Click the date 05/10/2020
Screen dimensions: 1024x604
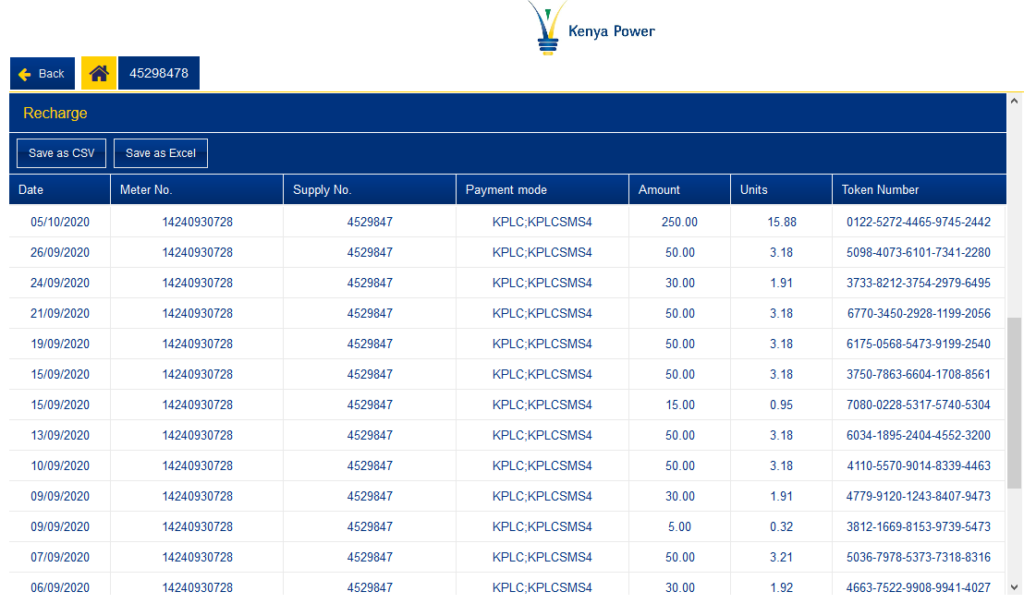click(x=60, y=222)
